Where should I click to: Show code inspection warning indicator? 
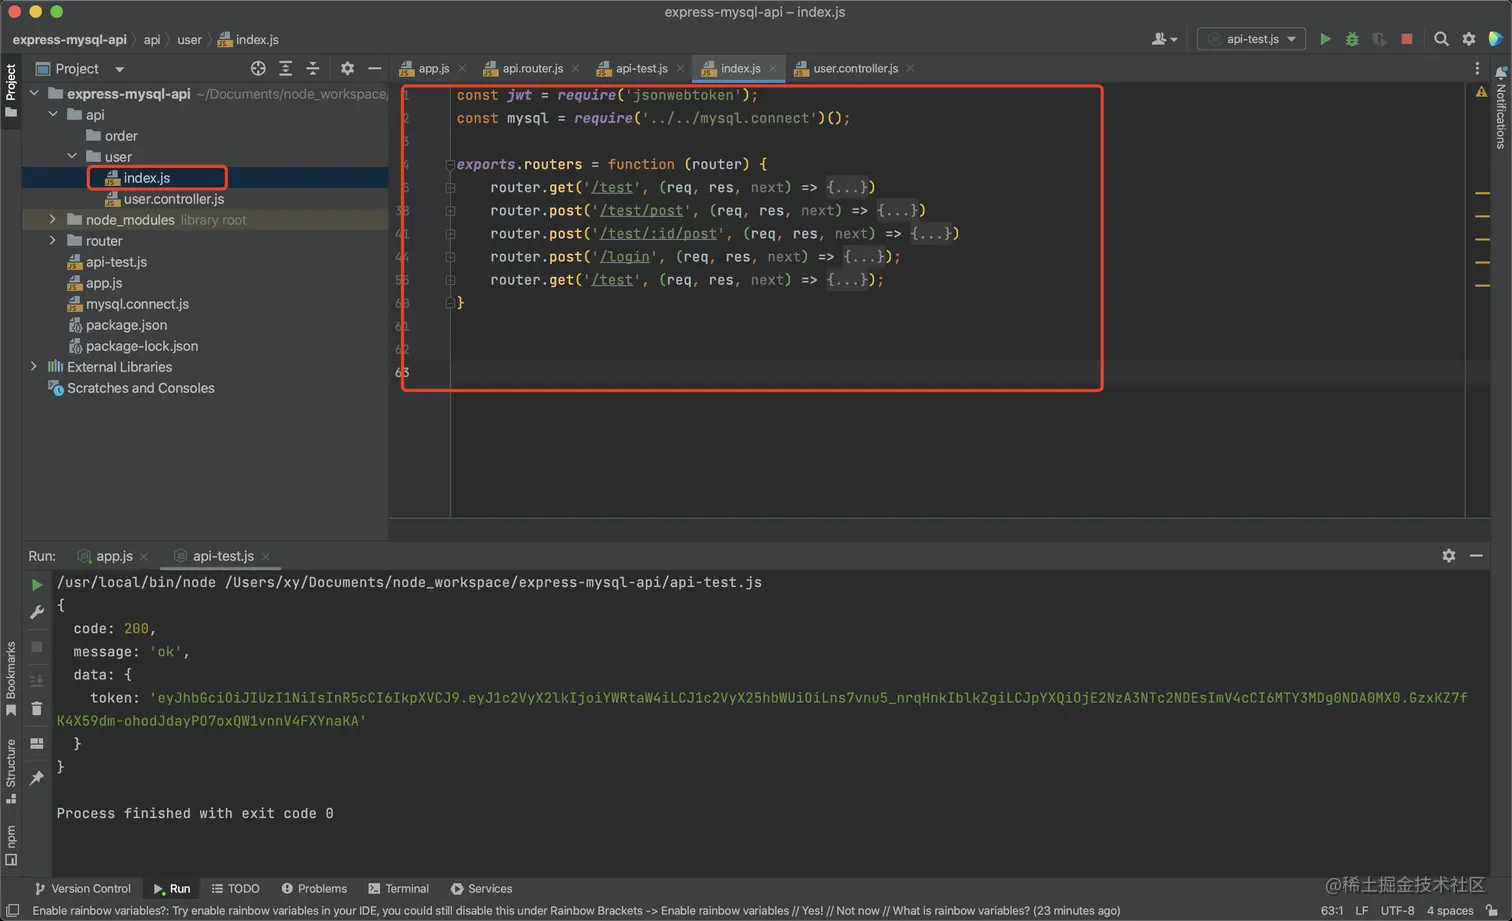point(1481,92)
